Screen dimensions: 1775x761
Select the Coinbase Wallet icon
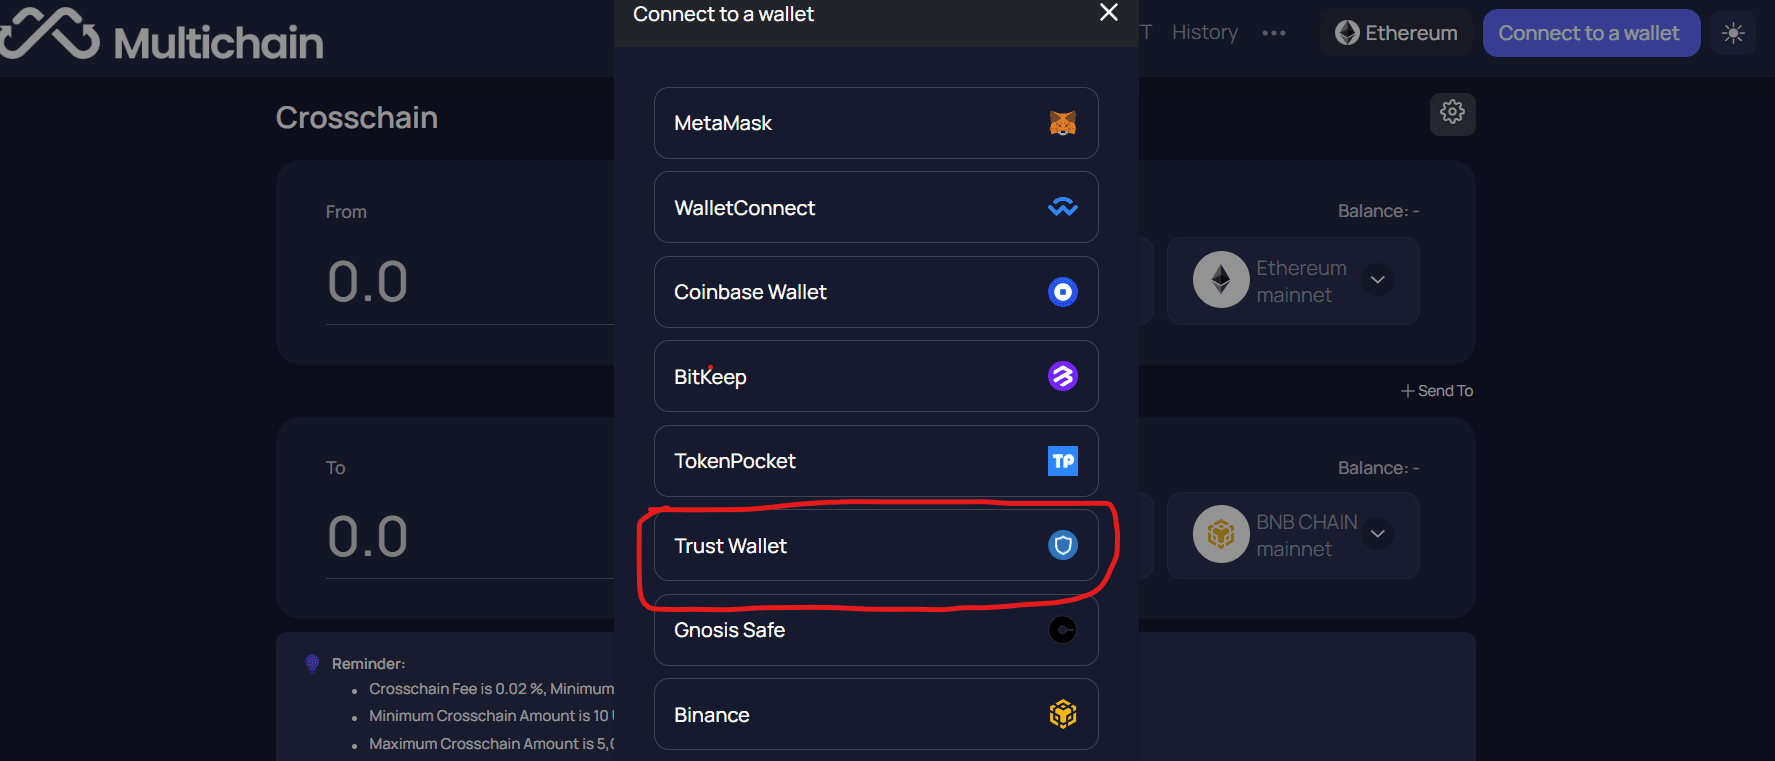click(x=1063, y=292)
